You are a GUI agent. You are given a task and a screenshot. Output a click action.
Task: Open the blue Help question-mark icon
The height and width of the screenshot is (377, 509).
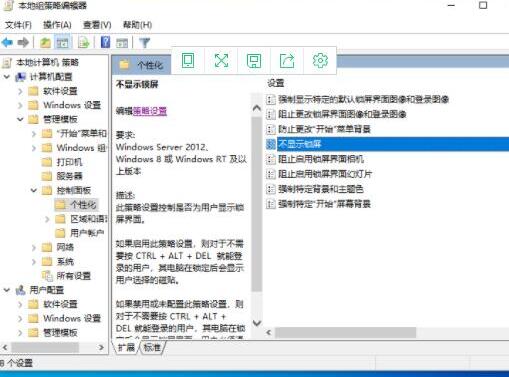[105, 42]
